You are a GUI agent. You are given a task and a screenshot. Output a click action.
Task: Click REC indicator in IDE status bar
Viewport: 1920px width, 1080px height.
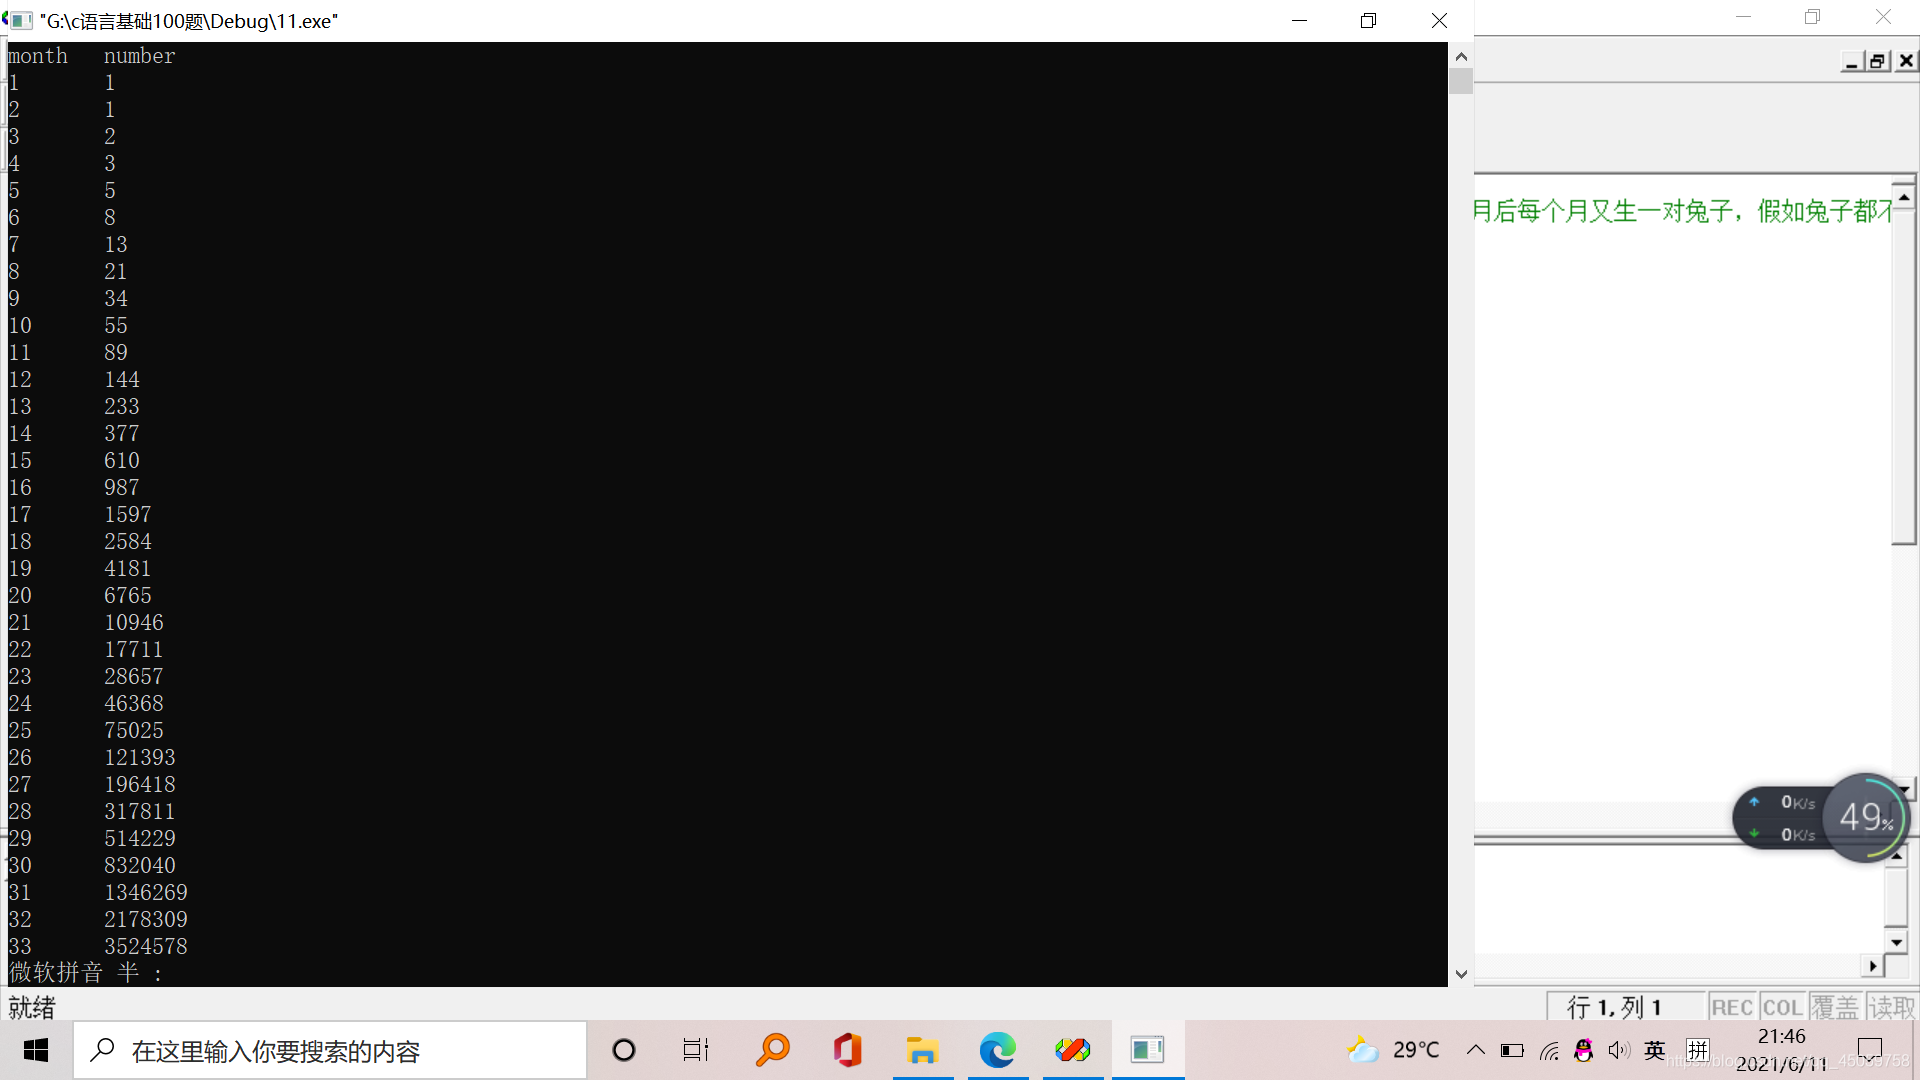coord(1731,1007)
